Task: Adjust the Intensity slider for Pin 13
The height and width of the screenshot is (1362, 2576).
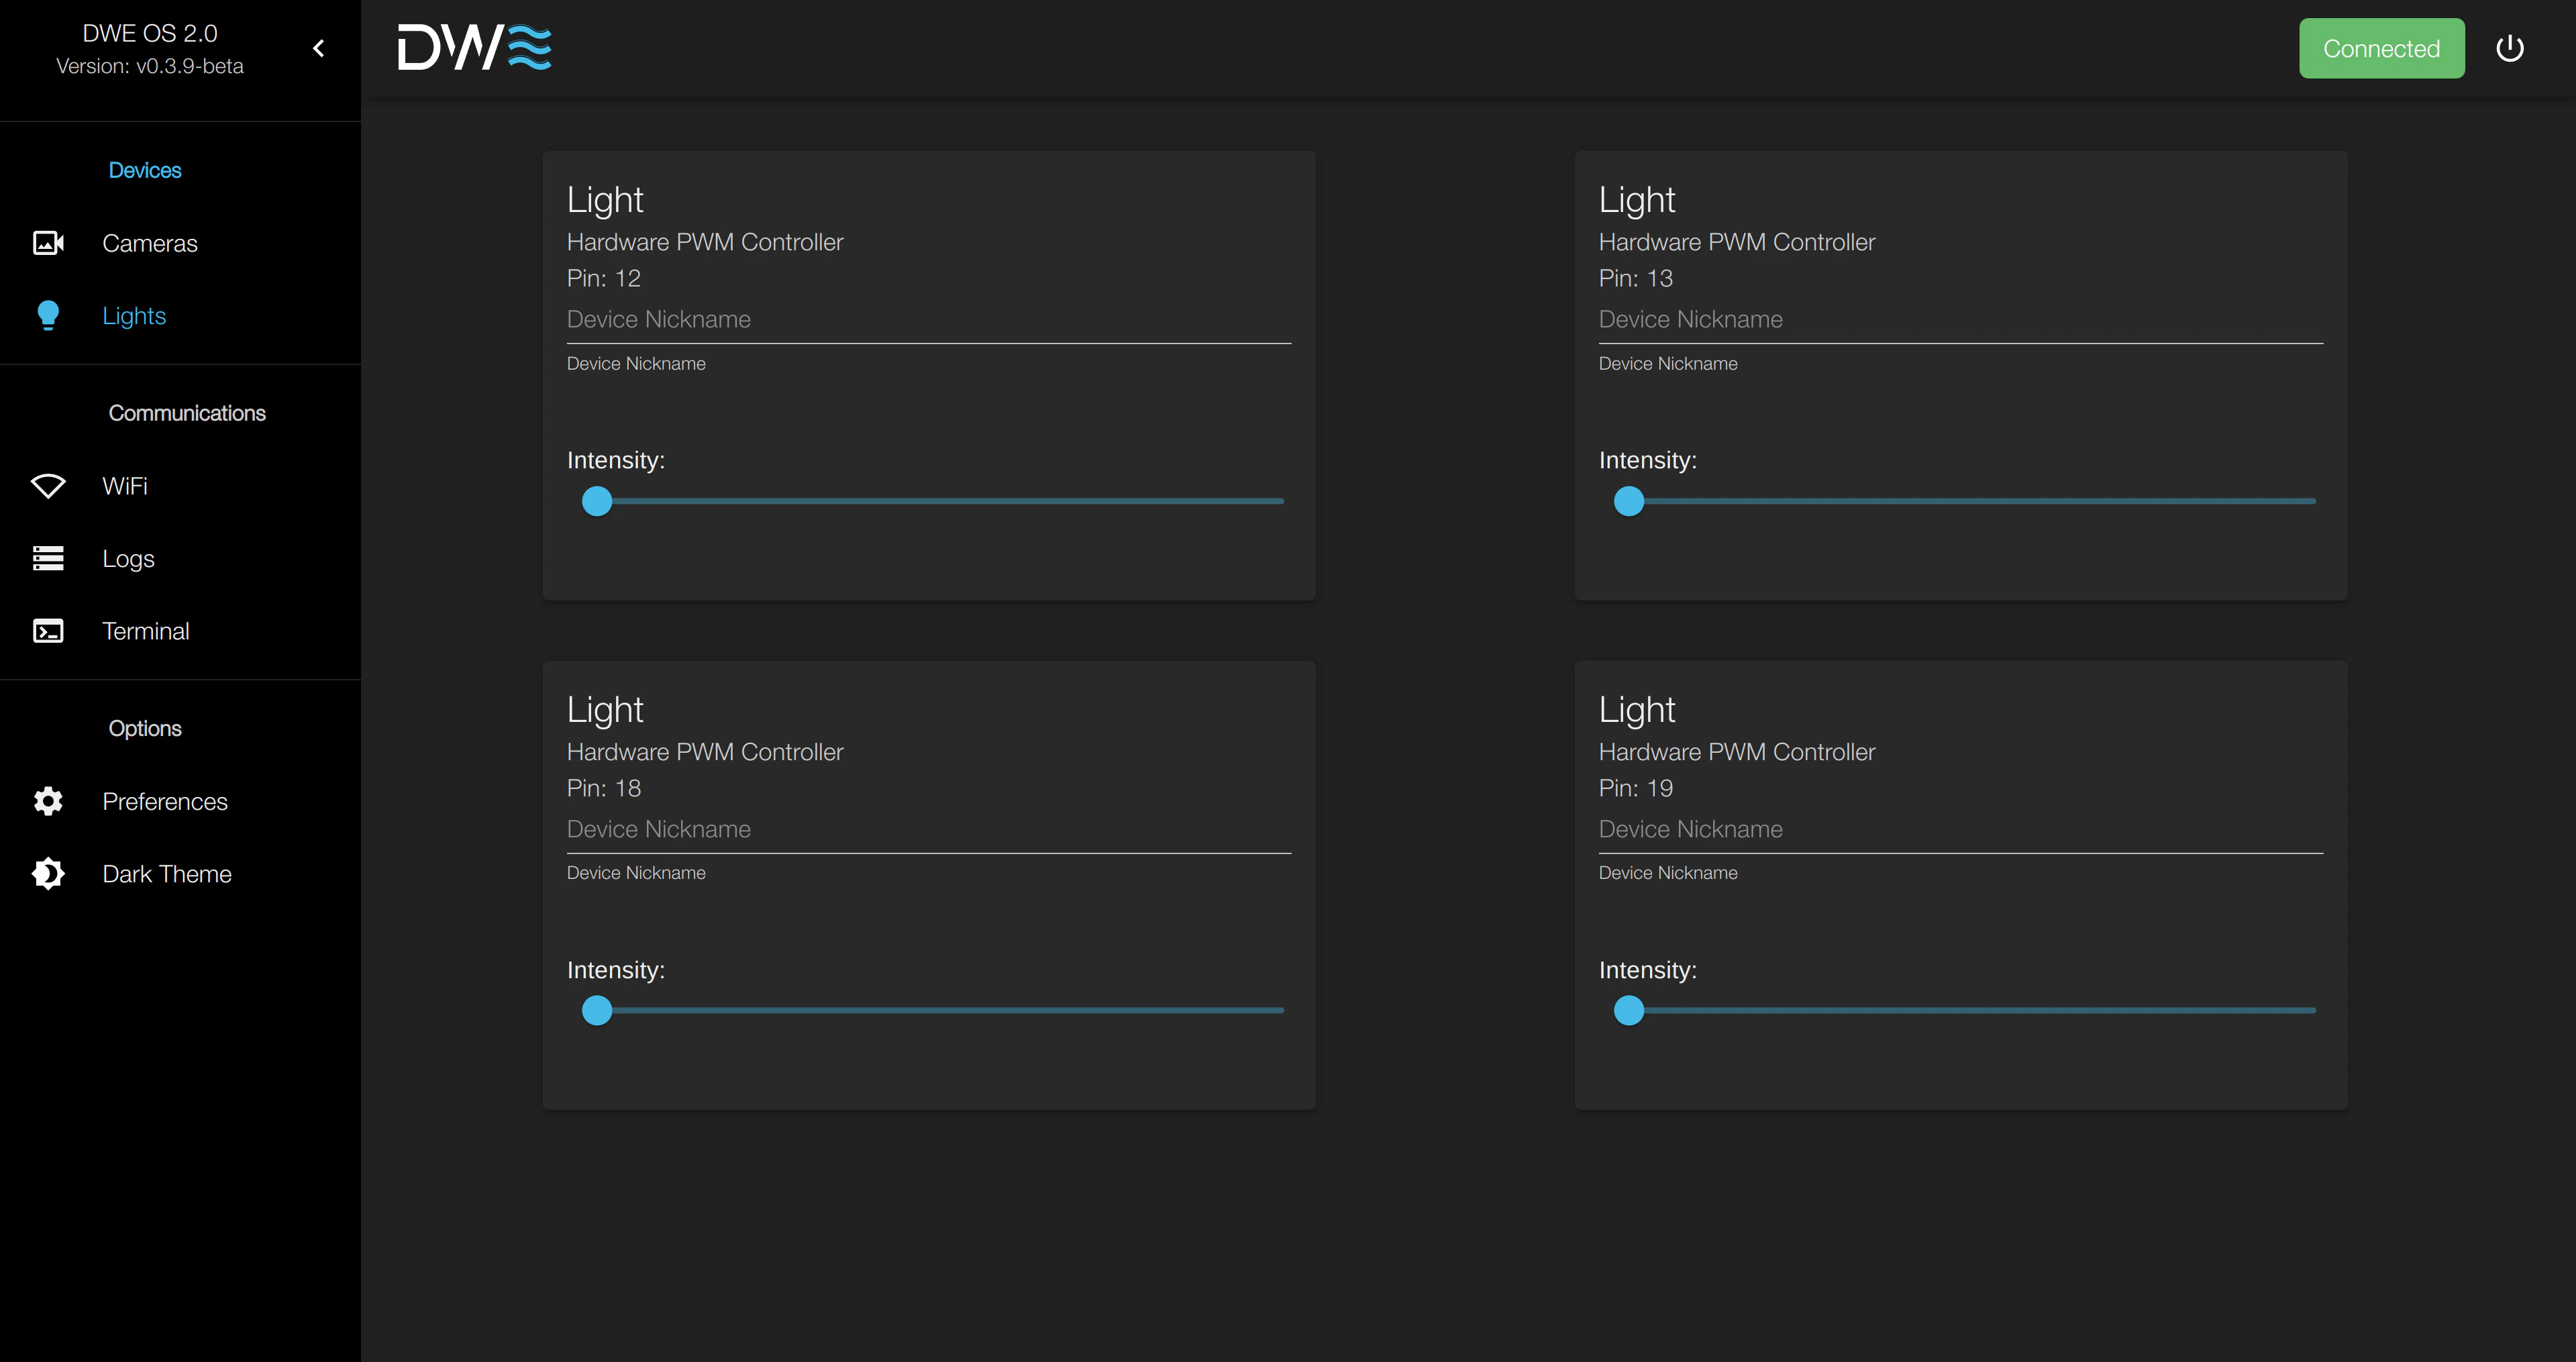Action: [1629, 501]
